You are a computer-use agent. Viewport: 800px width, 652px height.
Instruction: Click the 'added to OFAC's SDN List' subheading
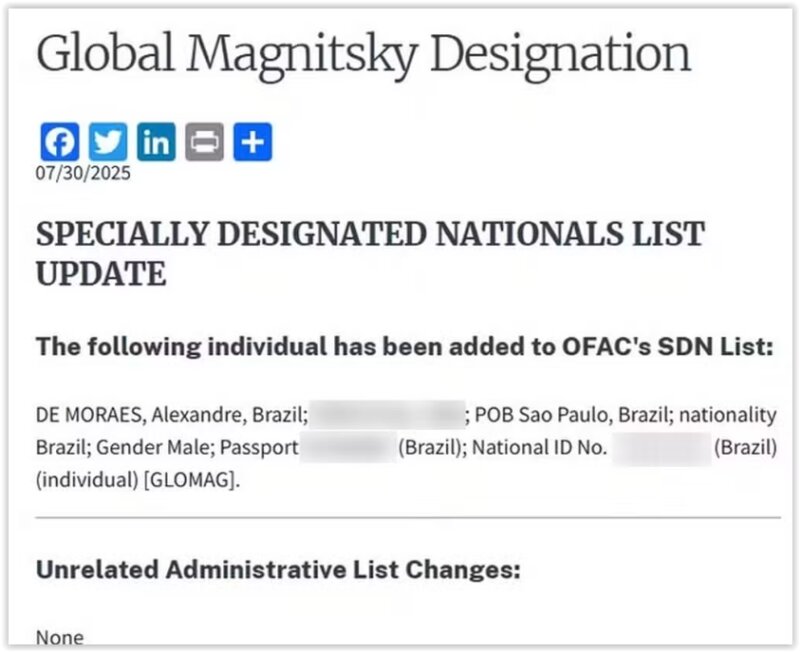[404, 347]
